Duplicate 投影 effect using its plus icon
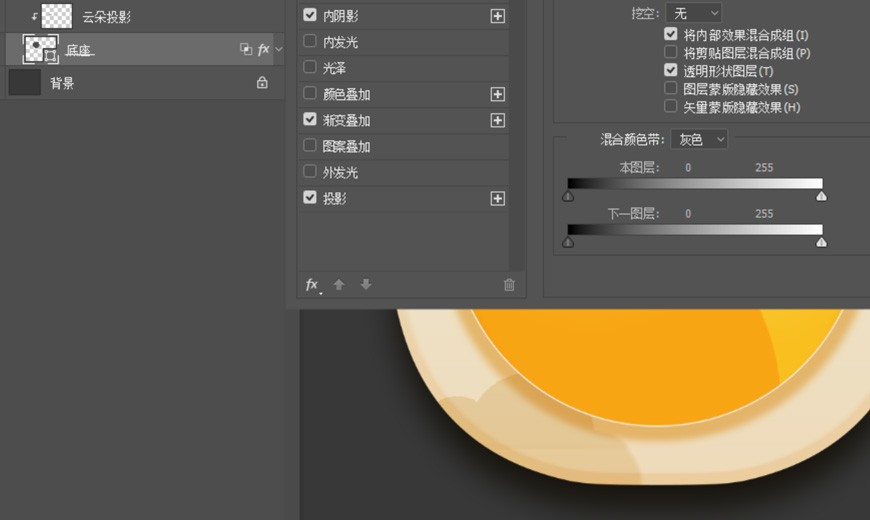 click(x=497, y=198)
